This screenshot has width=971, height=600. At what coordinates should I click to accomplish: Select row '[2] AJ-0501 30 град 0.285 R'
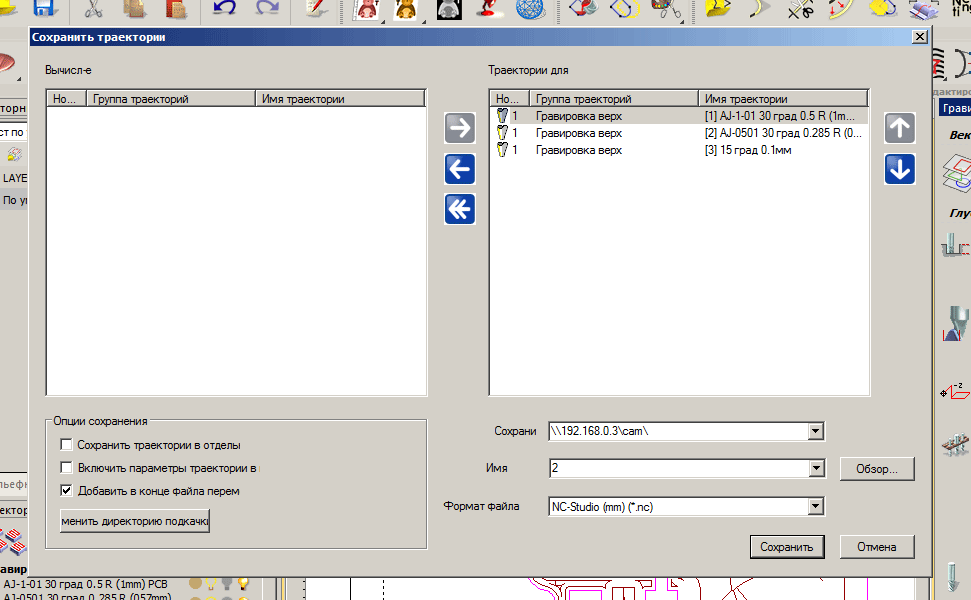pos(679,133)
